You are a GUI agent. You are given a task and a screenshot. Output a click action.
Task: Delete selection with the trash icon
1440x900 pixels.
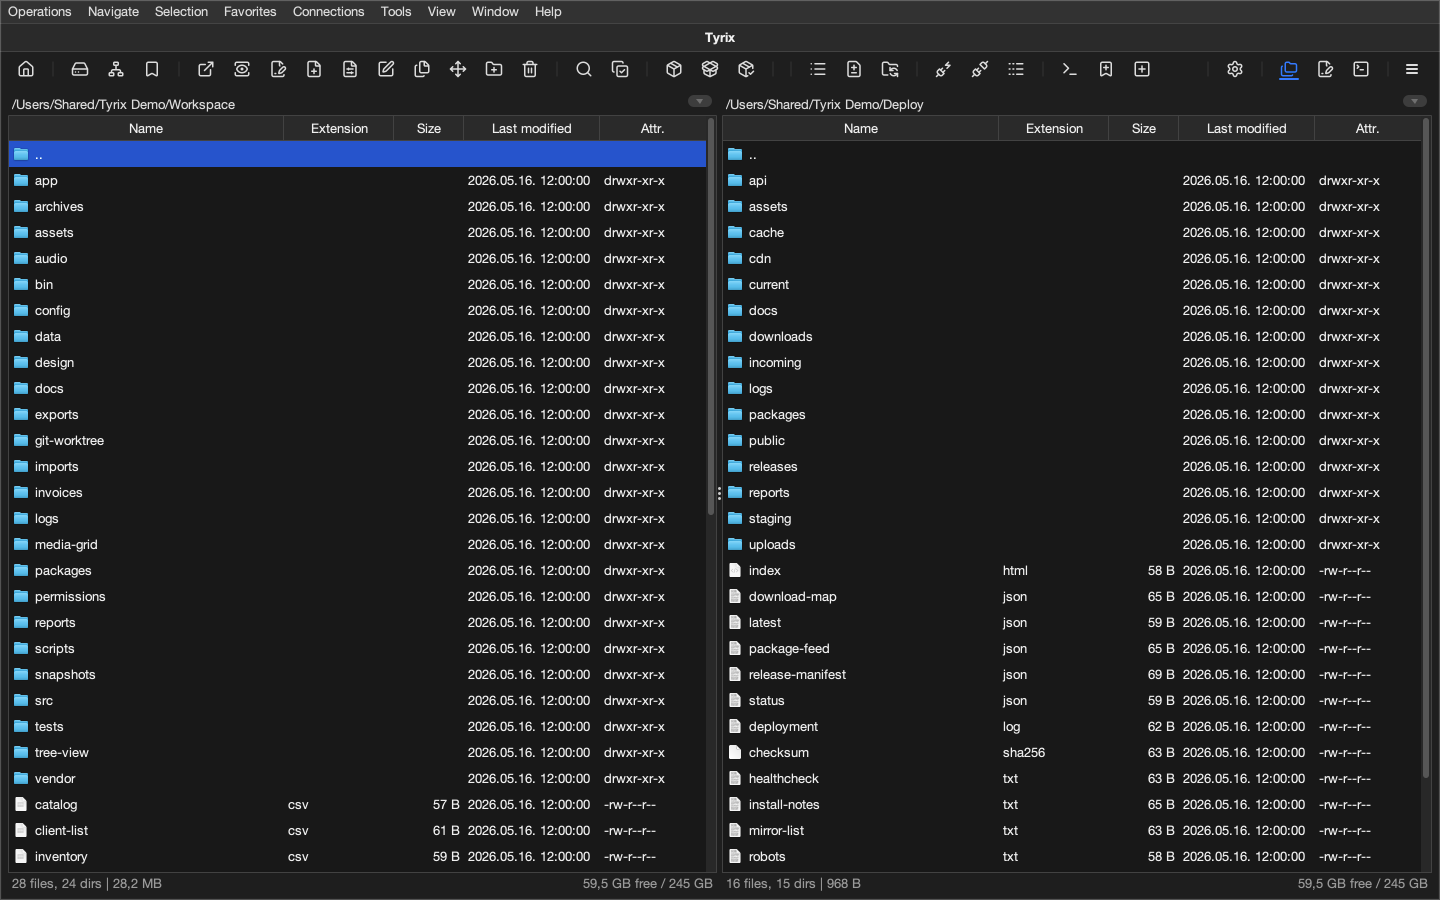pos(530,69)
